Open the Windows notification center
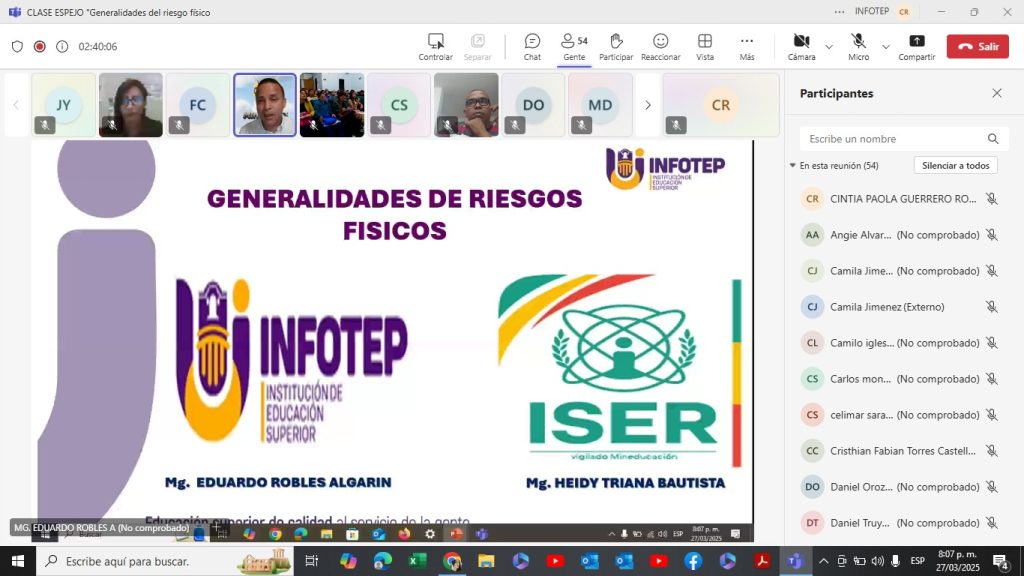Image resolution: width=1024 pixels, height=576 pixels. [x=1000, y=561]
